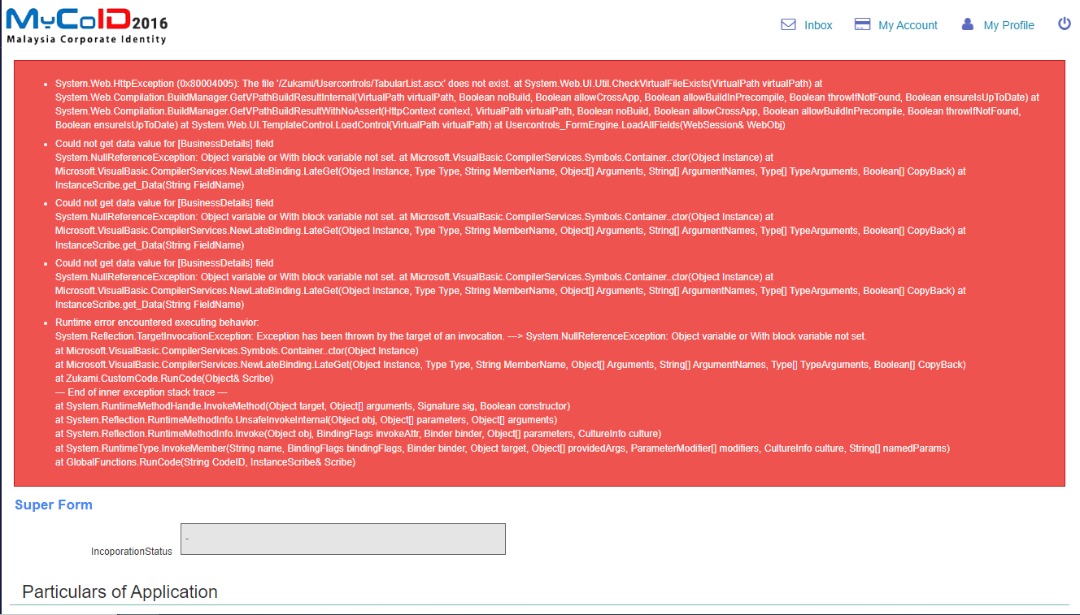The height and width of the screenshot is (615, 1080).
Task: Click 'at System.RuntimeType.InvokeMember' stack line
Action: click(502, 448)
